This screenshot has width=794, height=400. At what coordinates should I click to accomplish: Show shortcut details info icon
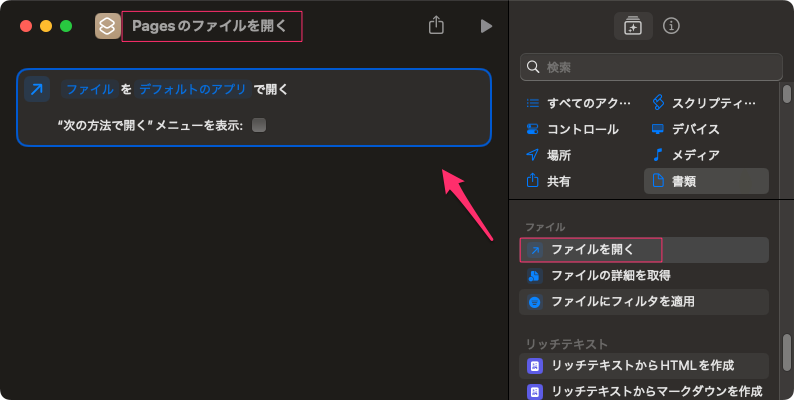tap(671, 26)
